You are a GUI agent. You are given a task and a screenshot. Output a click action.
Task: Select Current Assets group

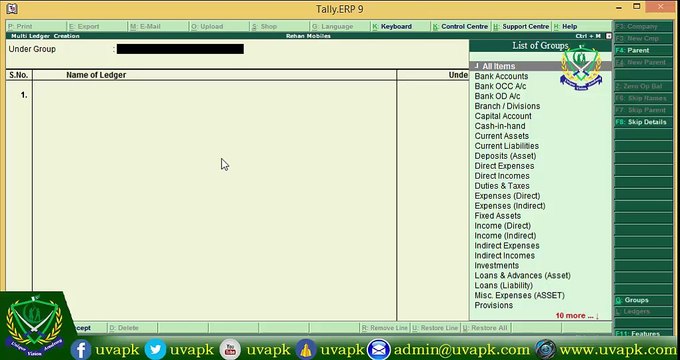point(502,136)
